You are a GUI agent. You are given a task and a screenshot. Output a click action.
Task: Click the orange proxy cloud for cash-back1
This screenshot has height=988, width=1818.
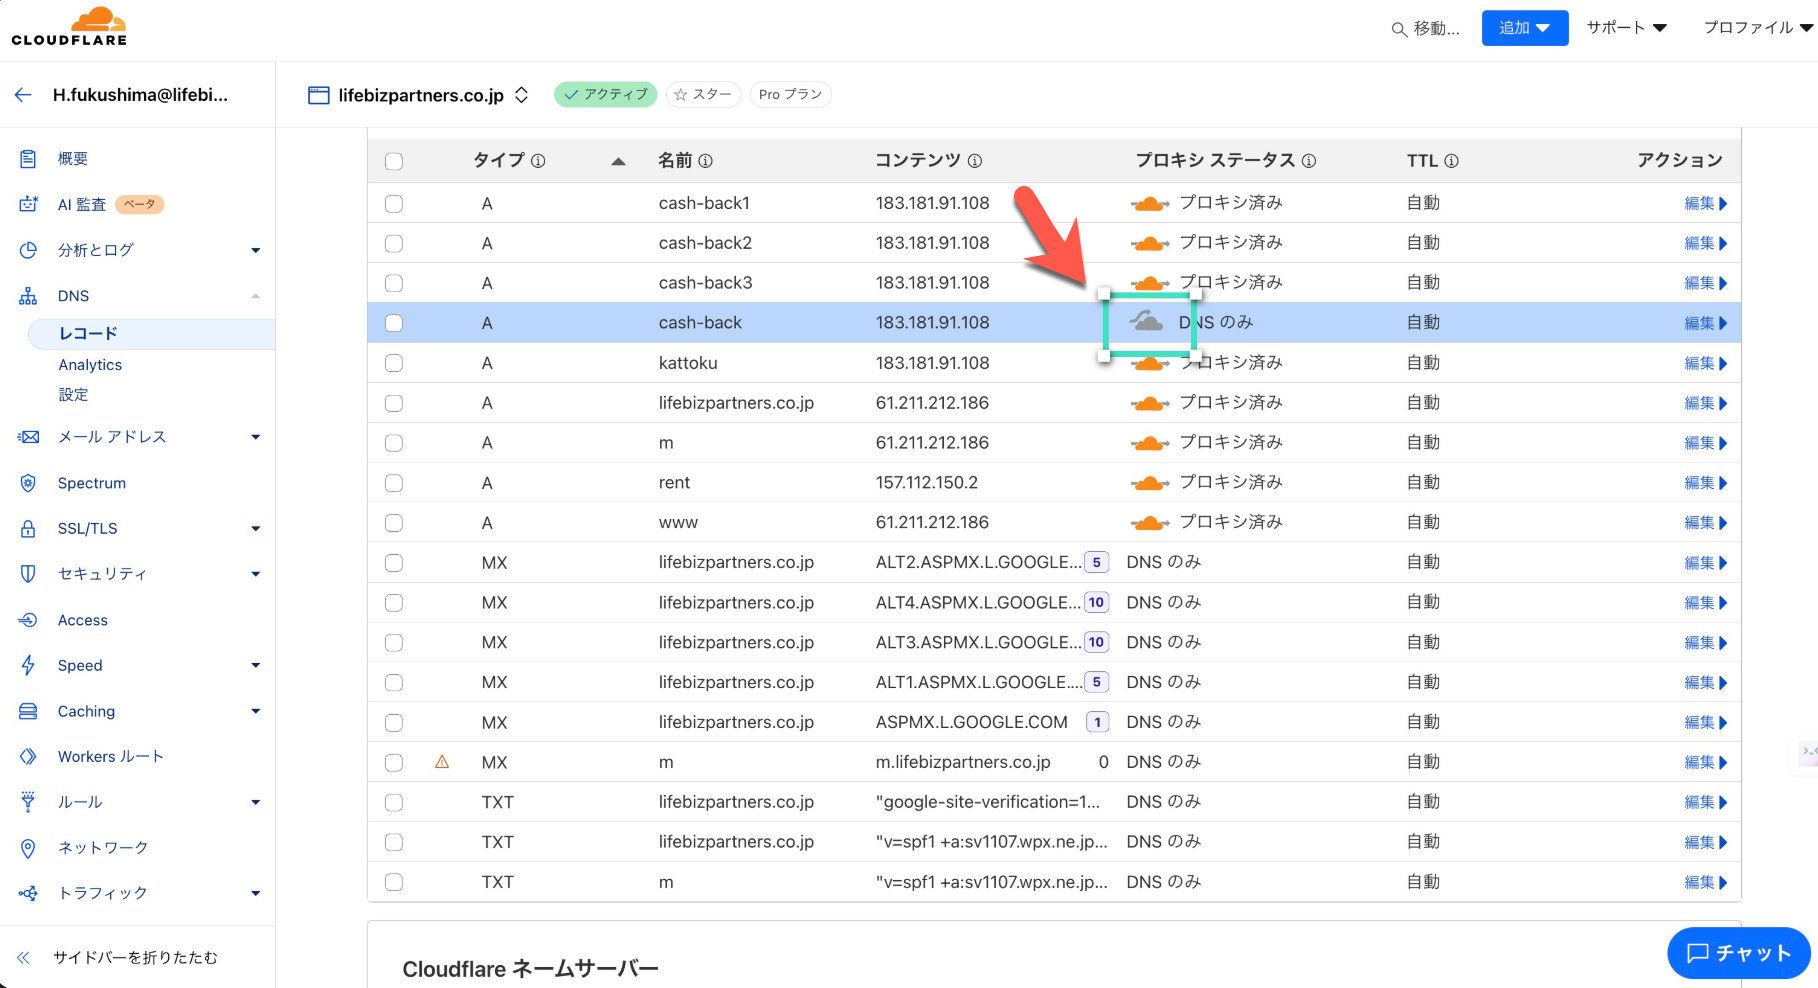coord(1150,204)
